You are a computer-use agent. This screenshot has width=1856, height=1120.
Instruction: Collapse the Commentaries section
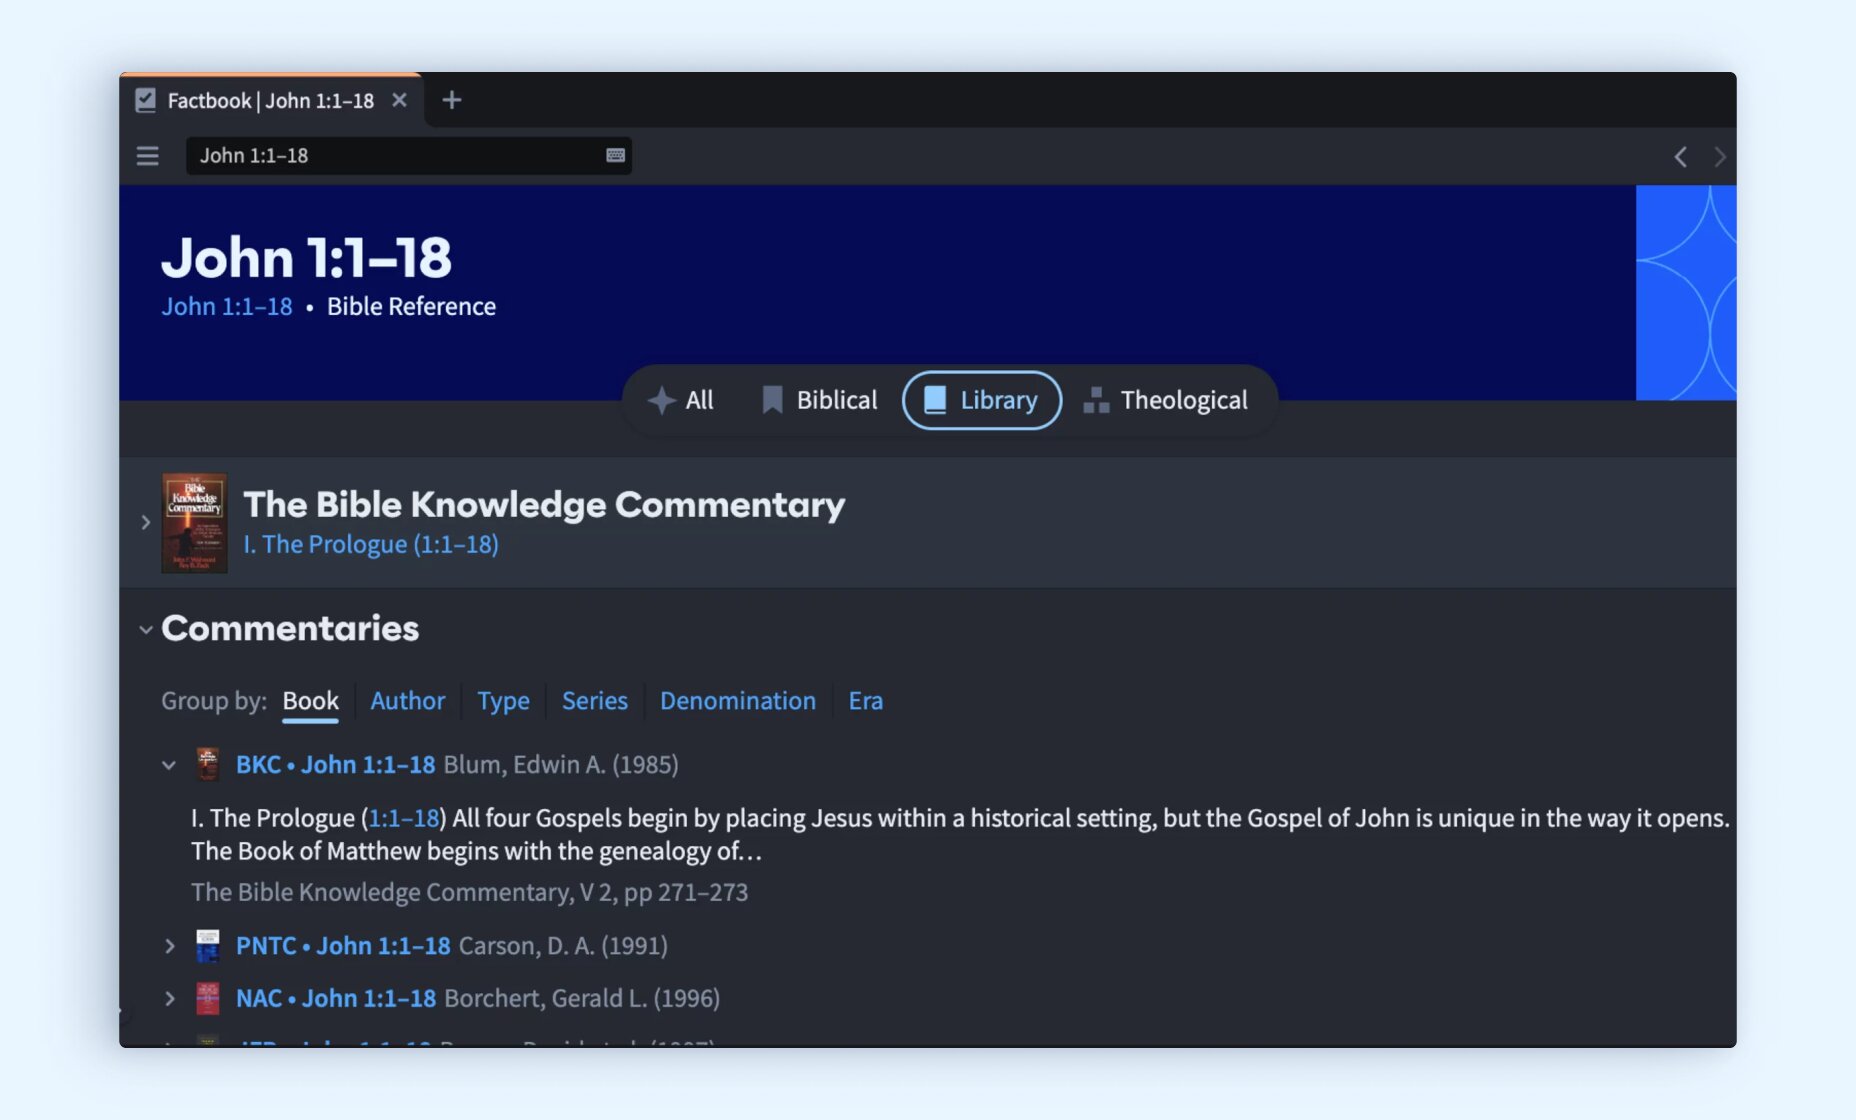145,629
